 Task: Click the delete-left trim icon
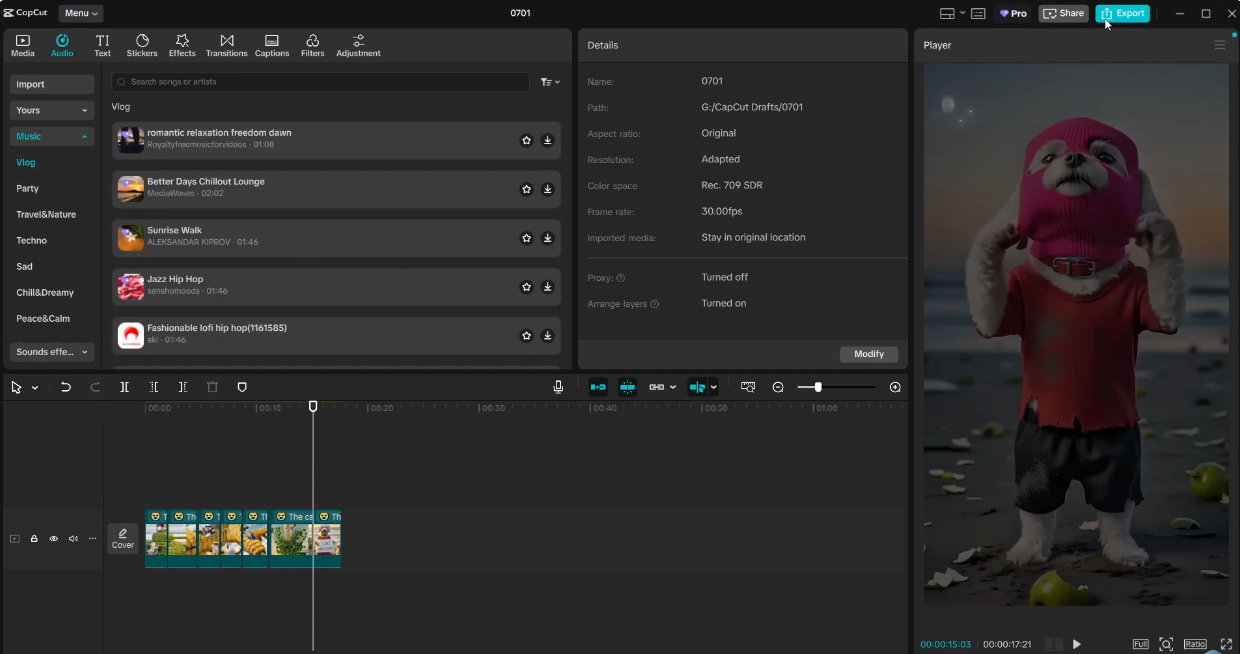click(x=154, y=387)
